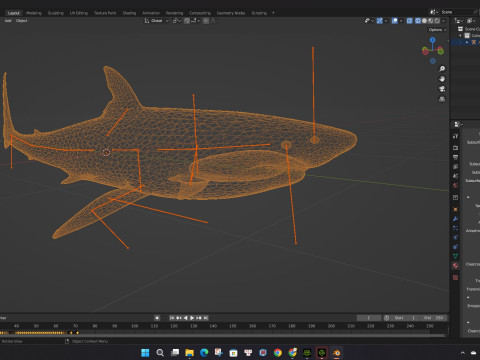Open object type visibility dropdown
This screenshot has height=360, width=480.
coord(369,21)
